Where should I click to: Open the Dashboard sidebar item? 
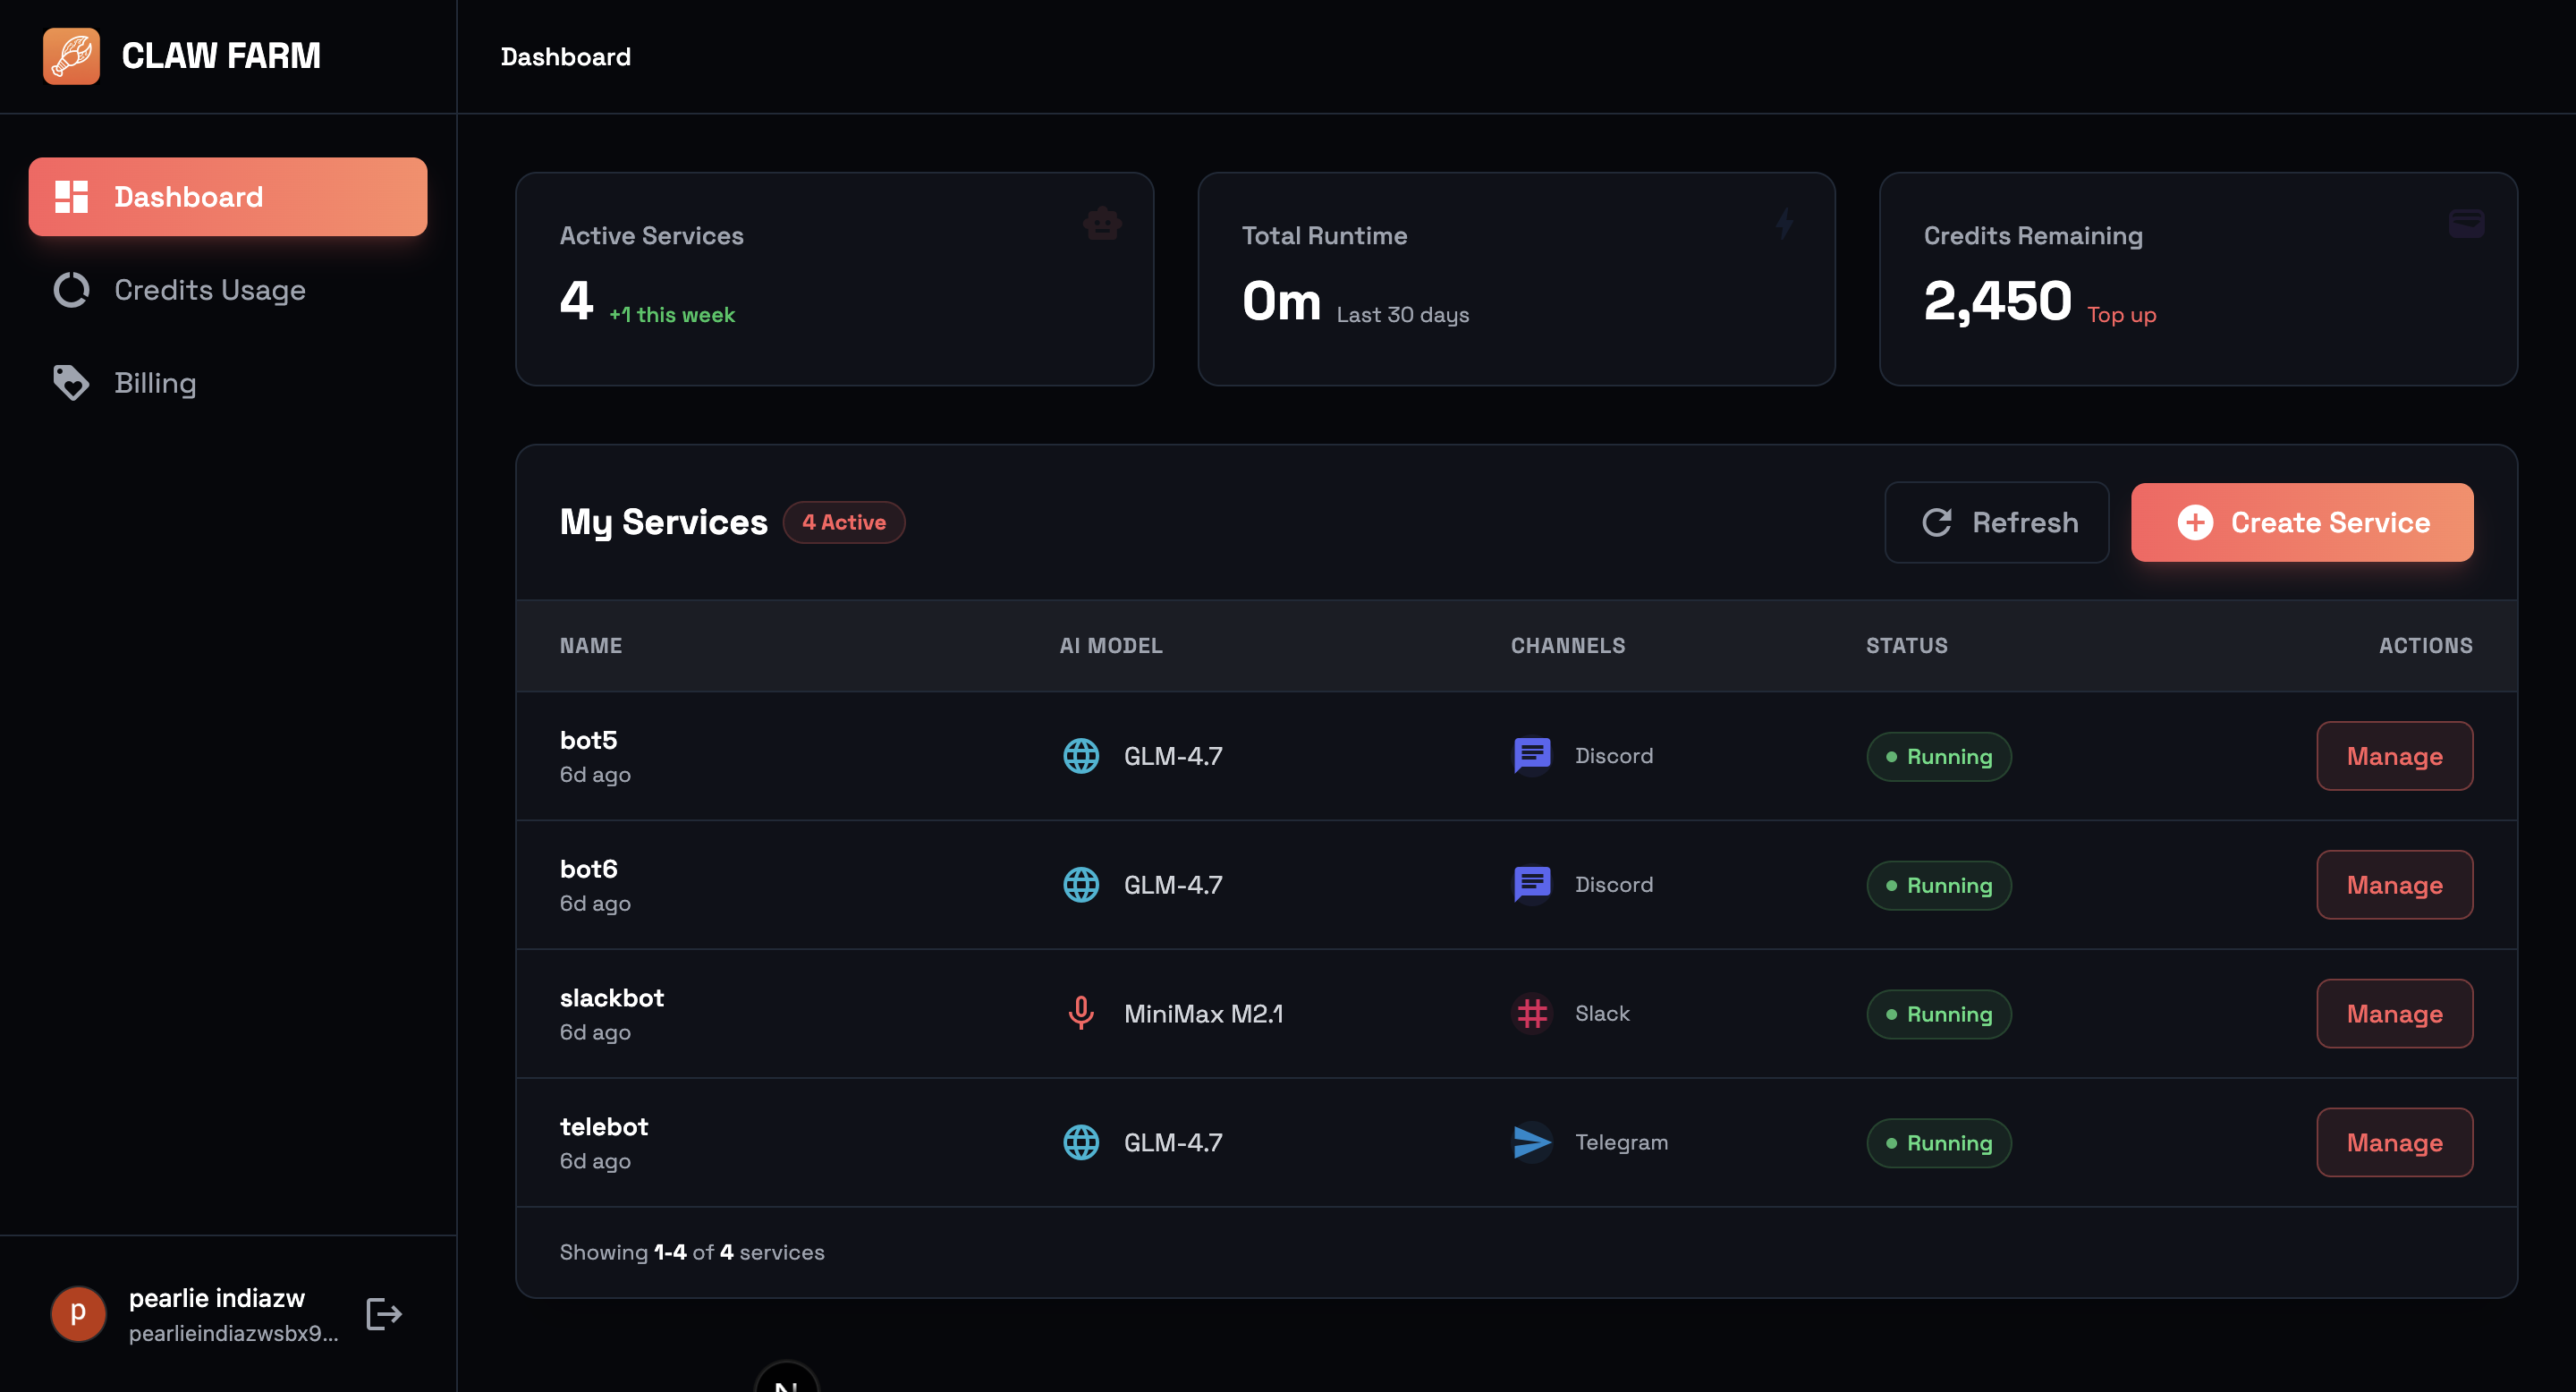[228, 197]
